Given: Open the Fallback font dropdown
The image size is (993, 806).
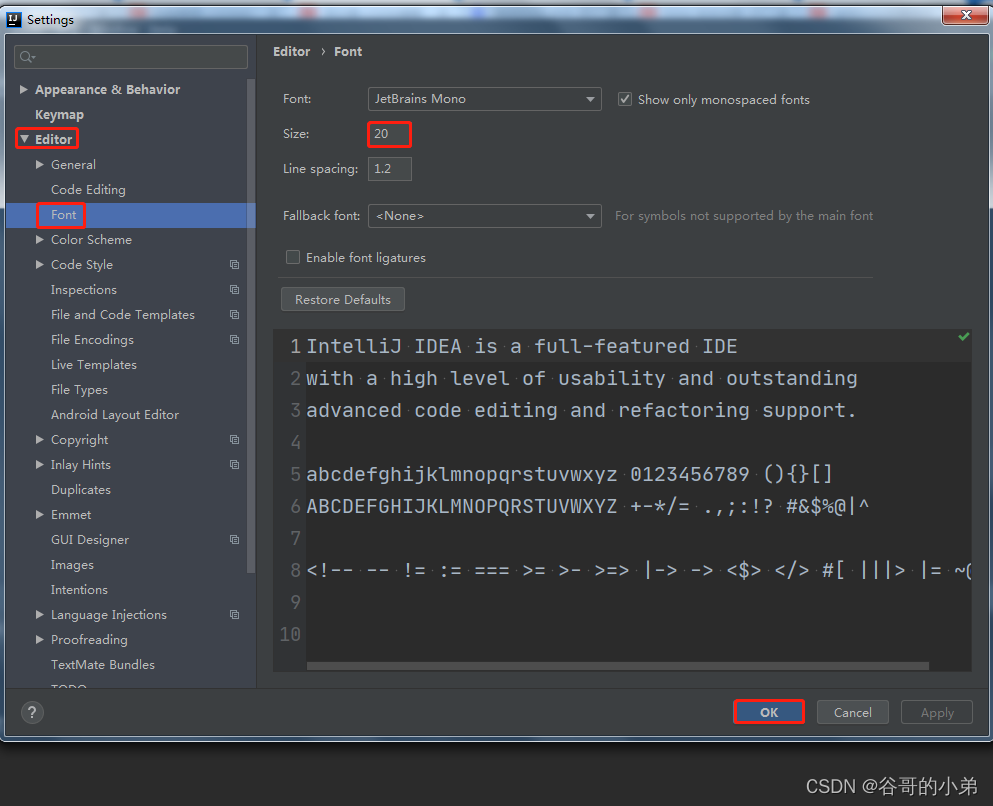Looking at the screenshot, I should tap(484, 216).
